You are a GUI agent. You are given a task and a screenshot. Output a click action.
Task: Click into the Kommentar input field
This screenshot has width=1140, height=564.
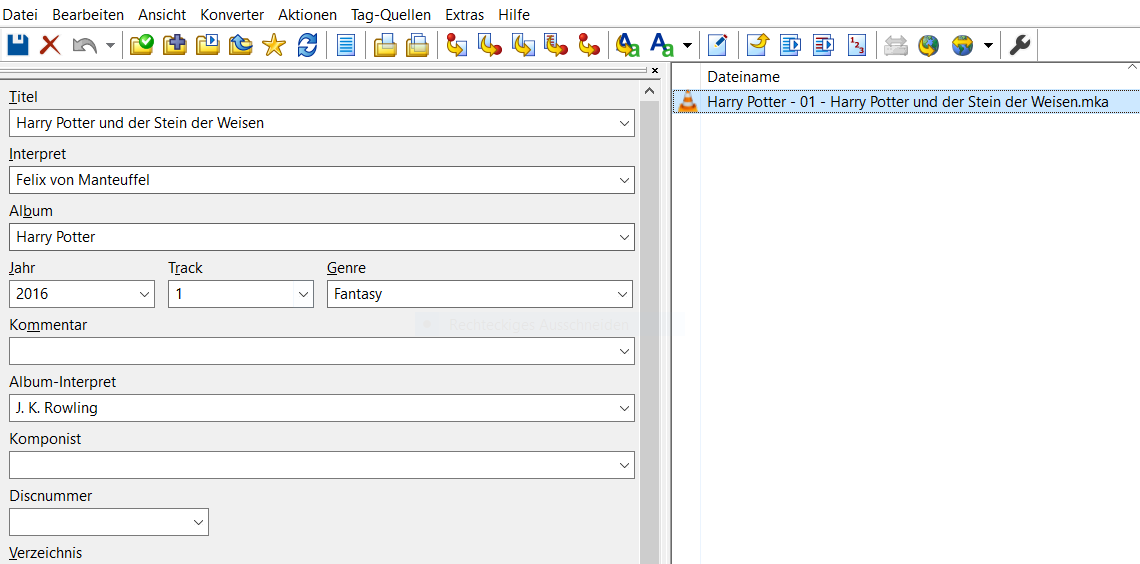pyautogui.click(x=310, y=351)
